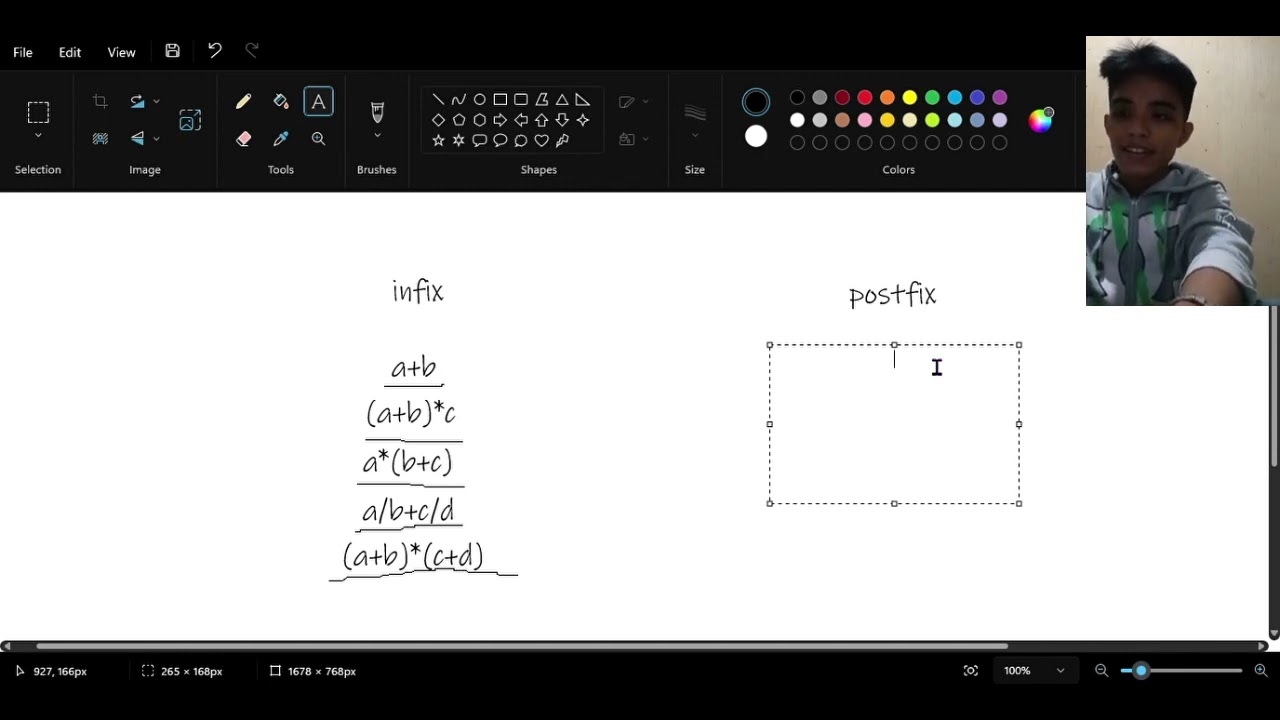Image resolution: width=1280 pixels, height=720 pixels.
Task: Click the Flip image icon
Action: click(x=137, y=138)
